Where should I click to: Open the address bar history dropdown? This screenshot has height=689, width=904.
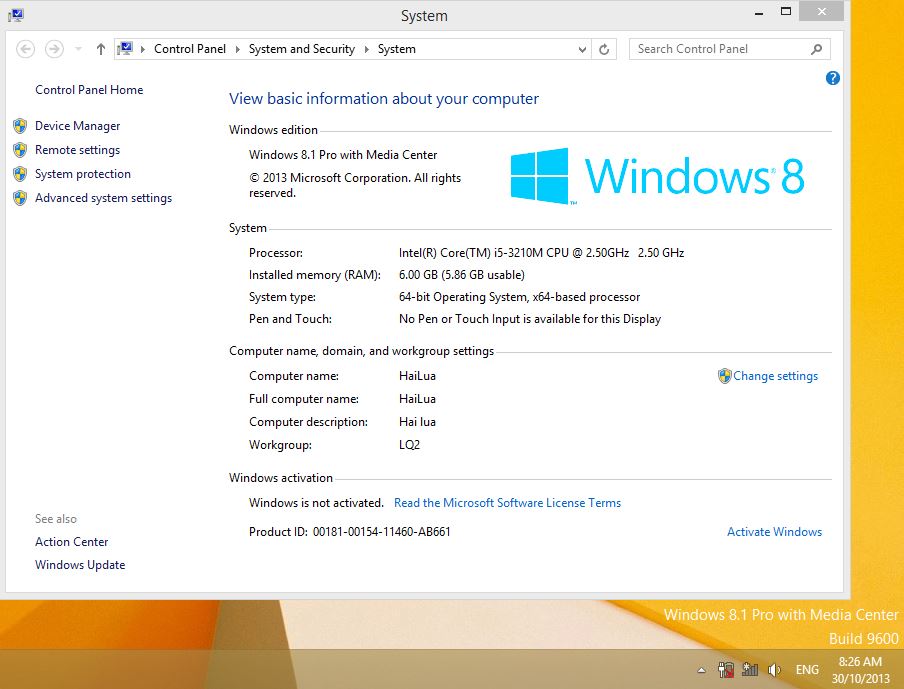pyautogui.click(x=582, y=50)
